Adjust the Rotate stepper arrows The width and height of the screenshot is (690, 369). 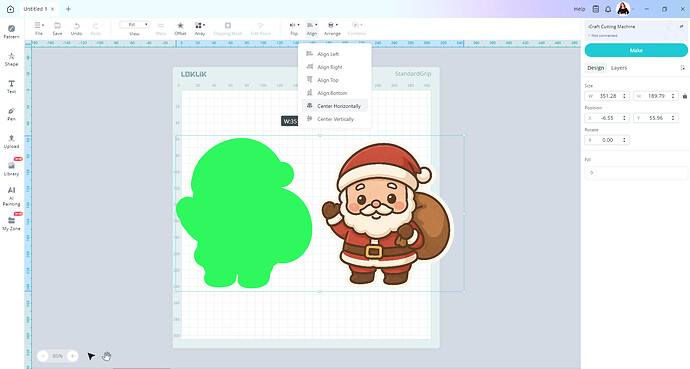coord(624,140)
